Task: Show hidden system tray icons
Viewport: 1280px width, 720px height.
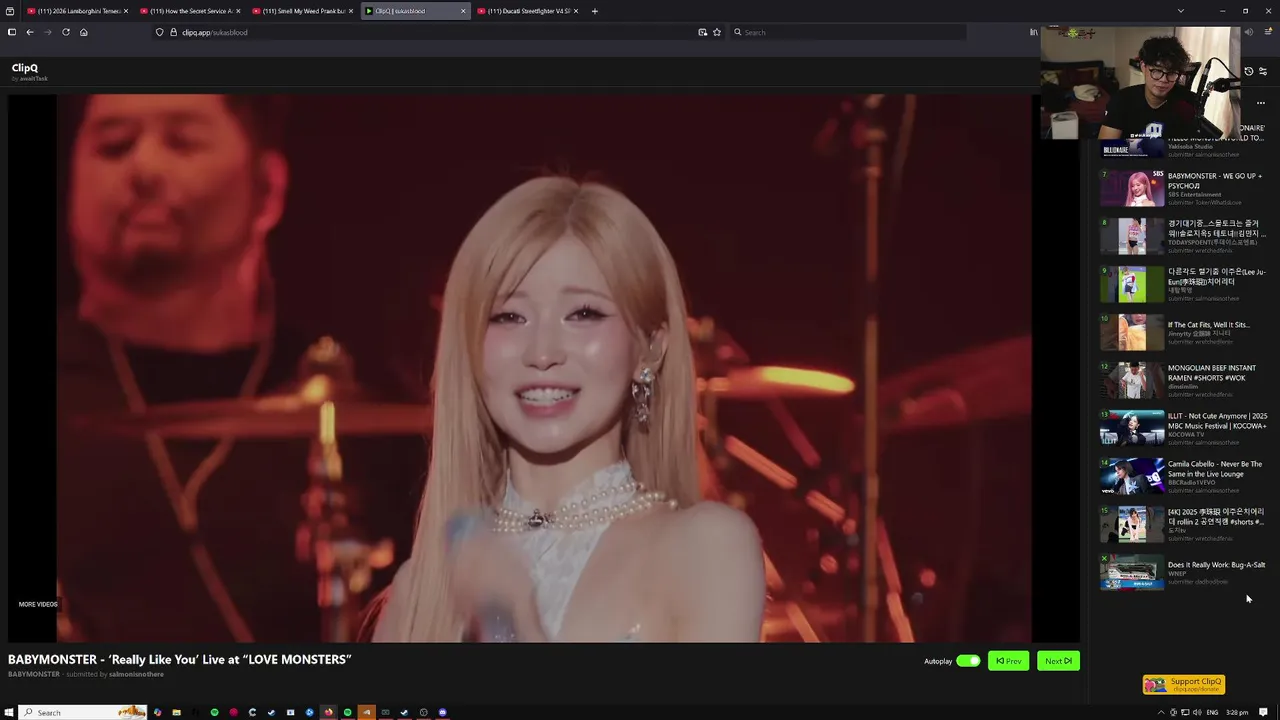Action: (1161, 712)
